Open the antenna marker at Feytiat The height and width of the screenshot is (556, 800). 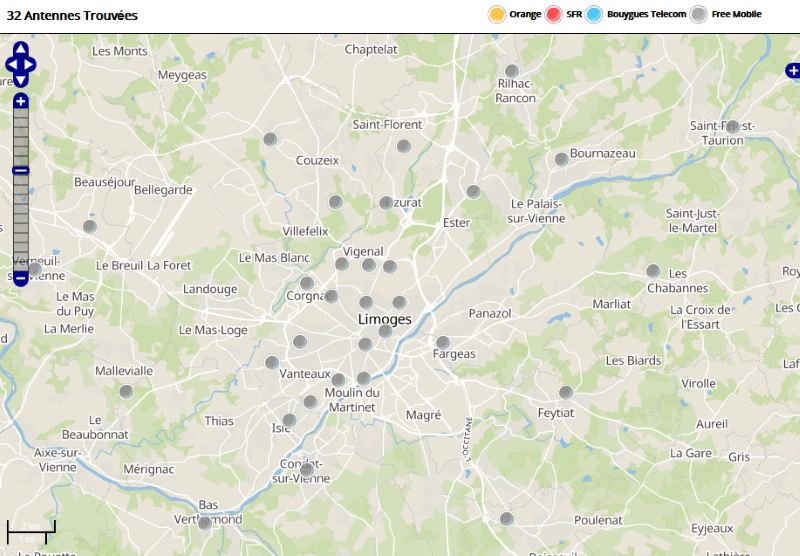565,392
